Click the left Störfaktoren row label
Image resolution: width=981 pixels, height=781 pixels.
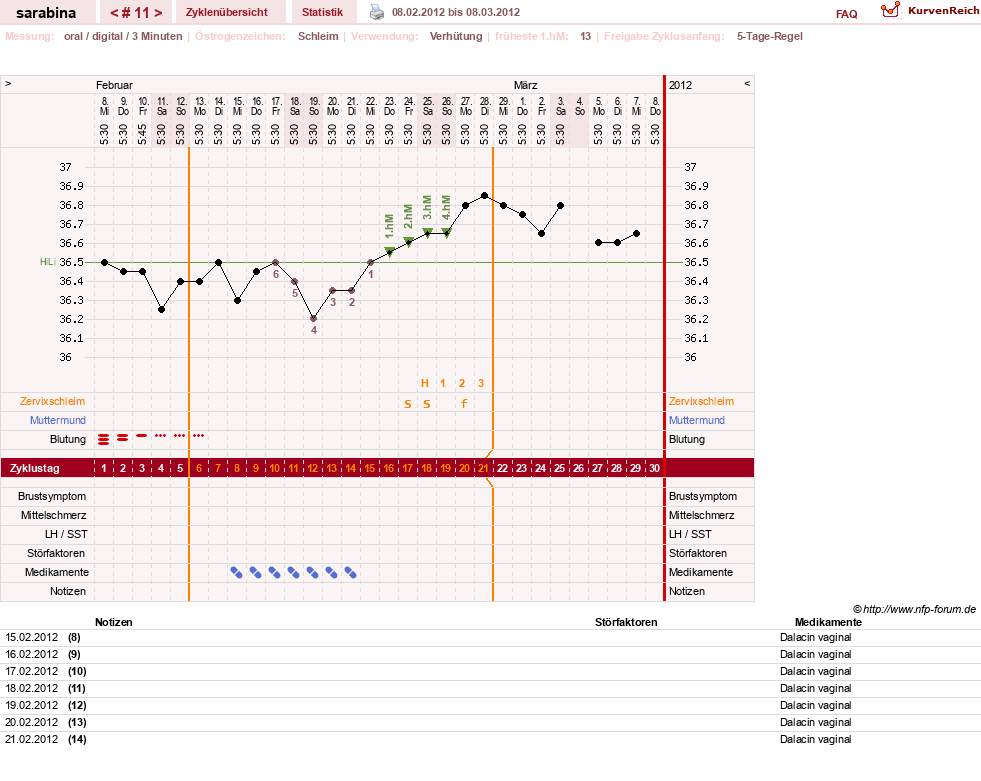(x=56, y=553)
